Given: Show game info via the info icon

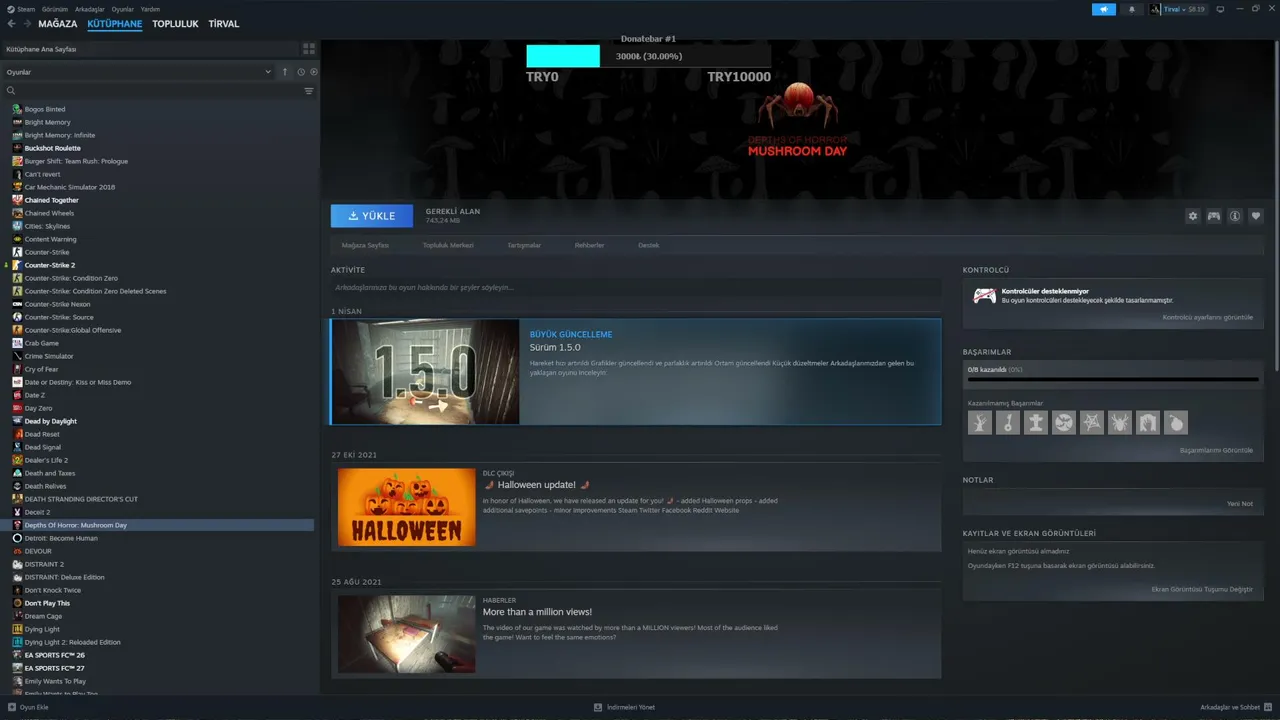Looking at the screenshot, I should [1235, 216].
